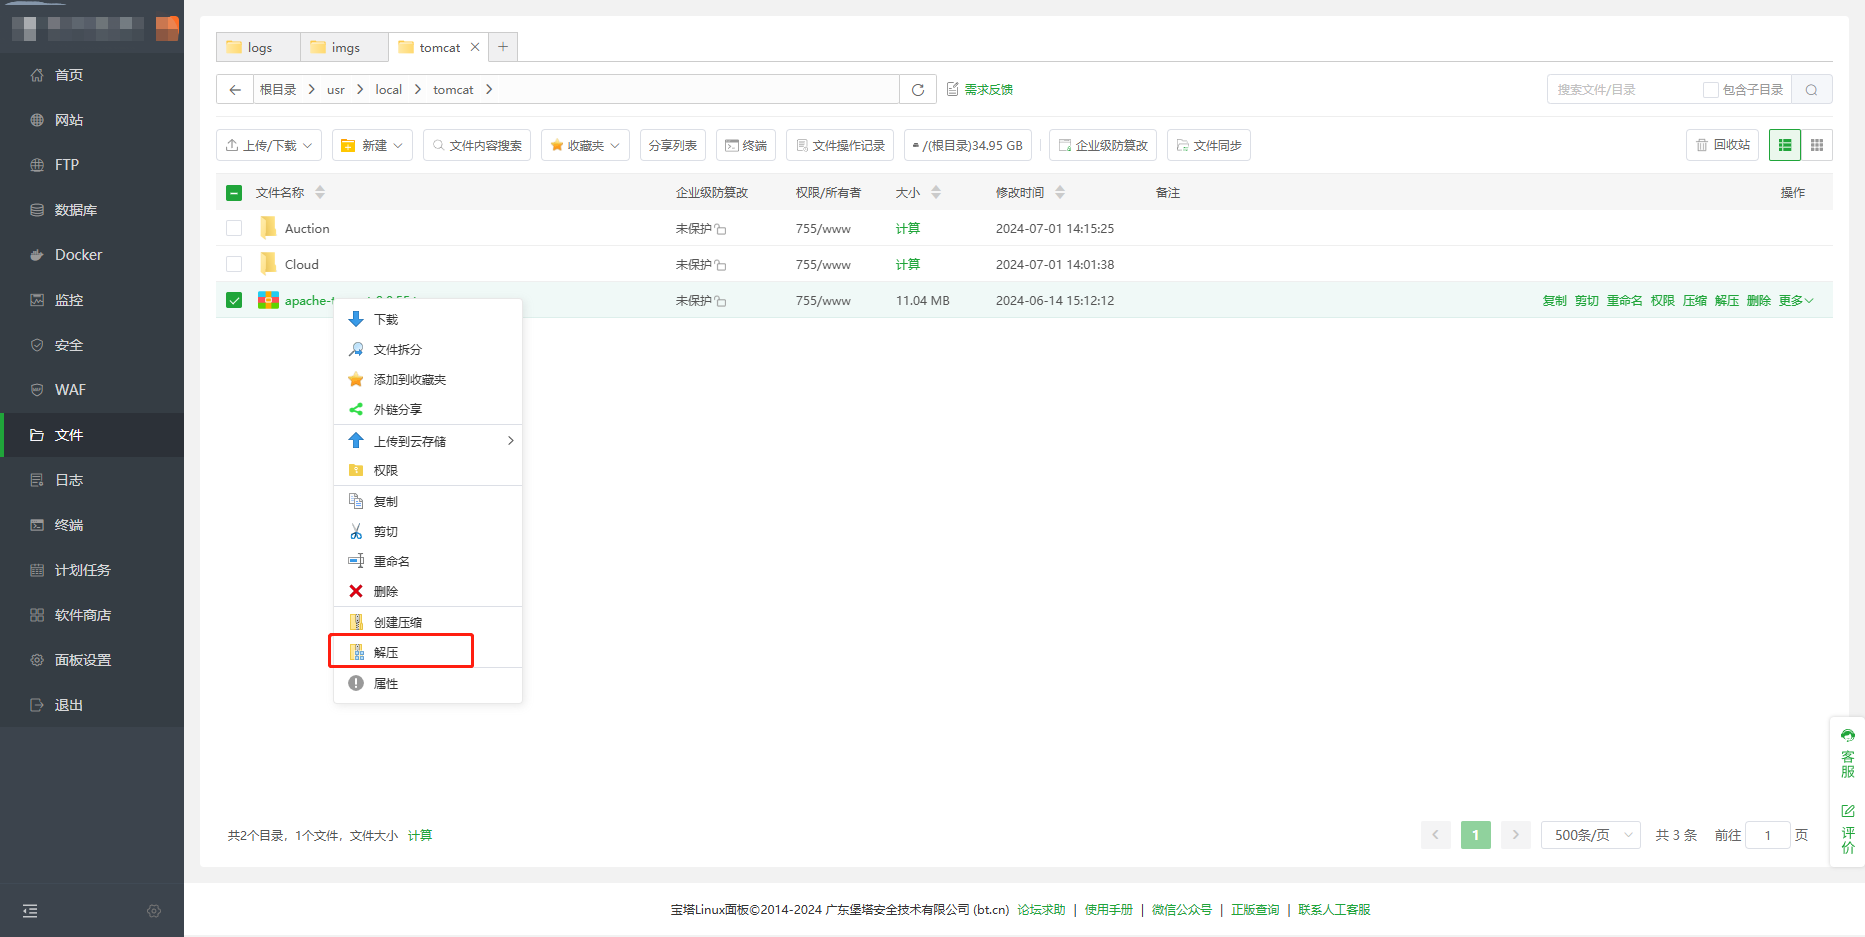Toggle the include subdirectories checkbox

tap(1710, 90)
